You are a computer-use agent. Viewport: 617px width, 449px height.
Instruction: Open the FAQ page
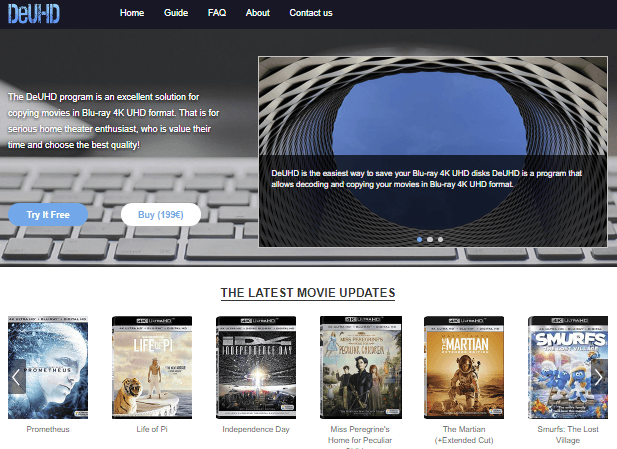pos(217,13)
